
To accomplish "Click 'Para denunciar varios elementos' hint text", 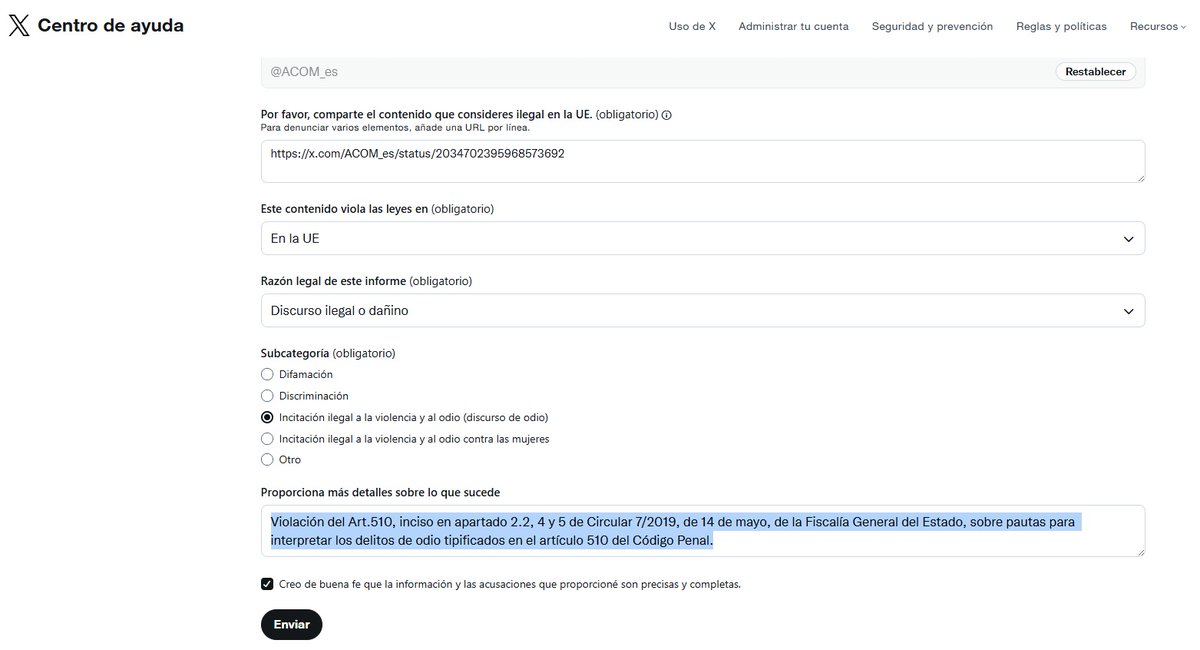I will tap(395, 128).
